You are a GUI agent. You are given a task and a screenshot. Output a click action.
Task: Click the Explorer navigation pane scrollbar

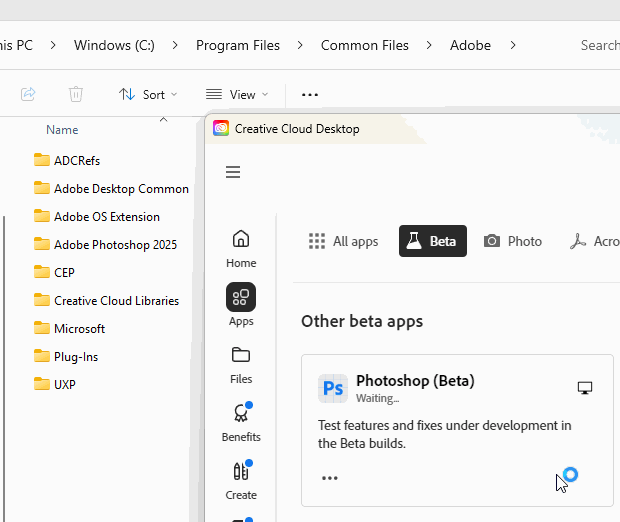pyautogui.click(x=4, y=368)
